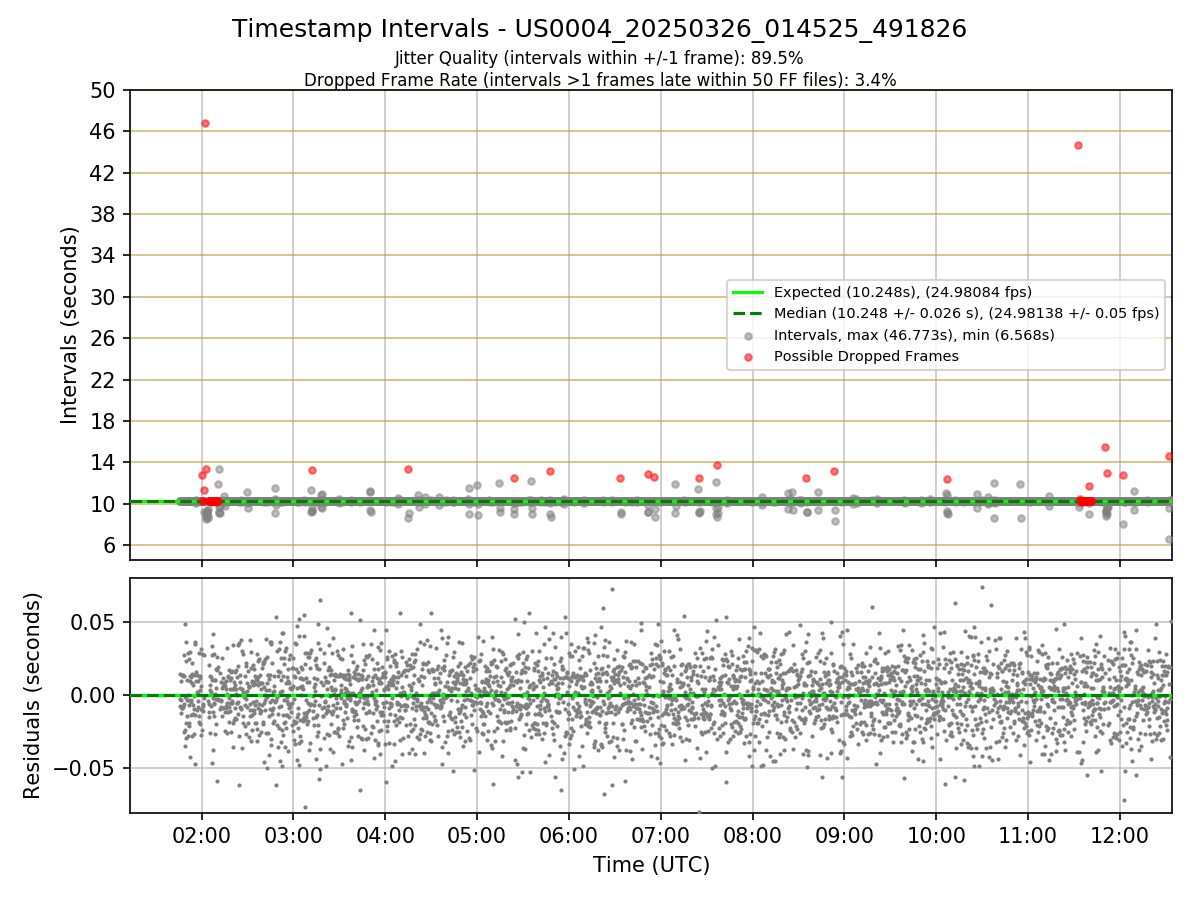Click the "Possible Dropped Frames" legend entry
Screen dimensions: 1200x900
(x=866, y=356)
